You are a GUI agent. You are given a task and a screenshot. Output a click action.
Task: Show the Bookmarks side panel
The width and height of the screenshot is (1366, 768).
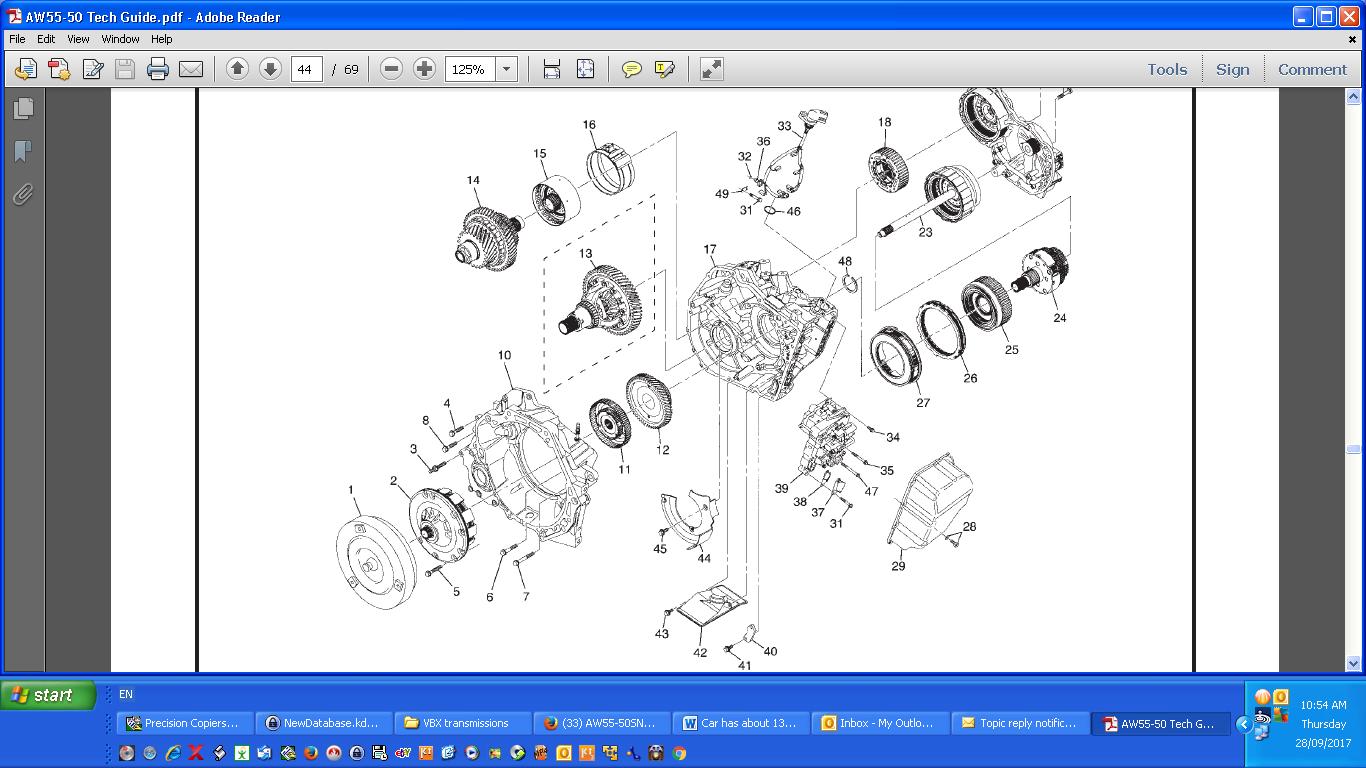[23, 151]
